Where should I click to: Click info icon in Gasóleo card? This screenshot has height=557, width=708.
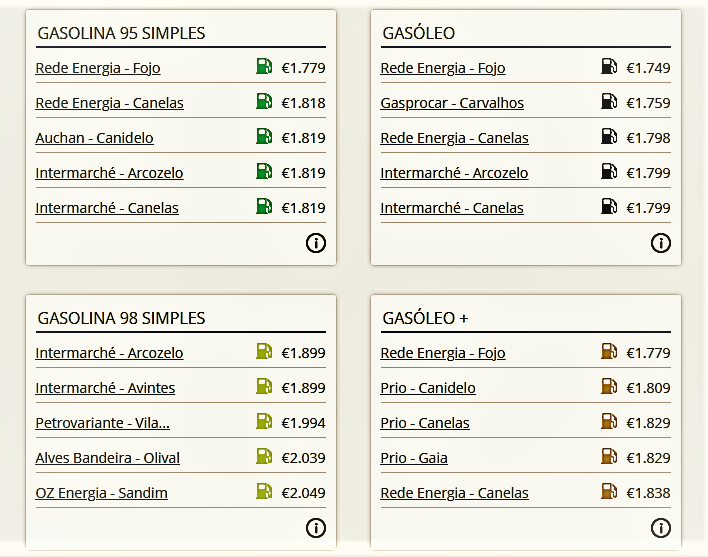661,243
